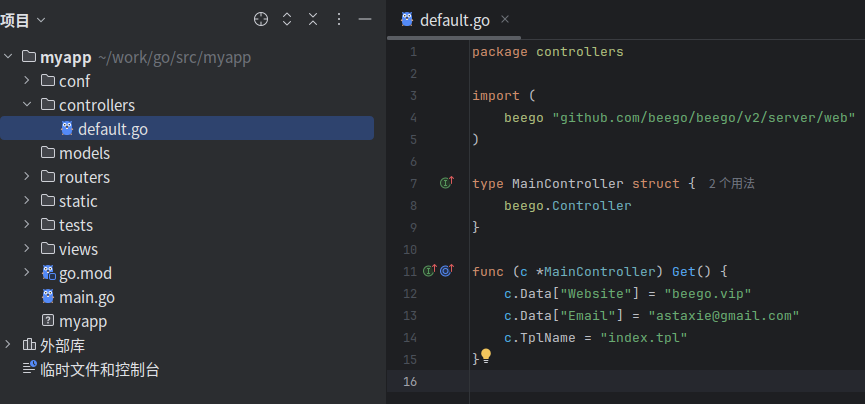Image resolution: width=865 pixels, height=404 pixels.
Task: Click the green implements gutter icon on line 11
Action: pos(430,270)
